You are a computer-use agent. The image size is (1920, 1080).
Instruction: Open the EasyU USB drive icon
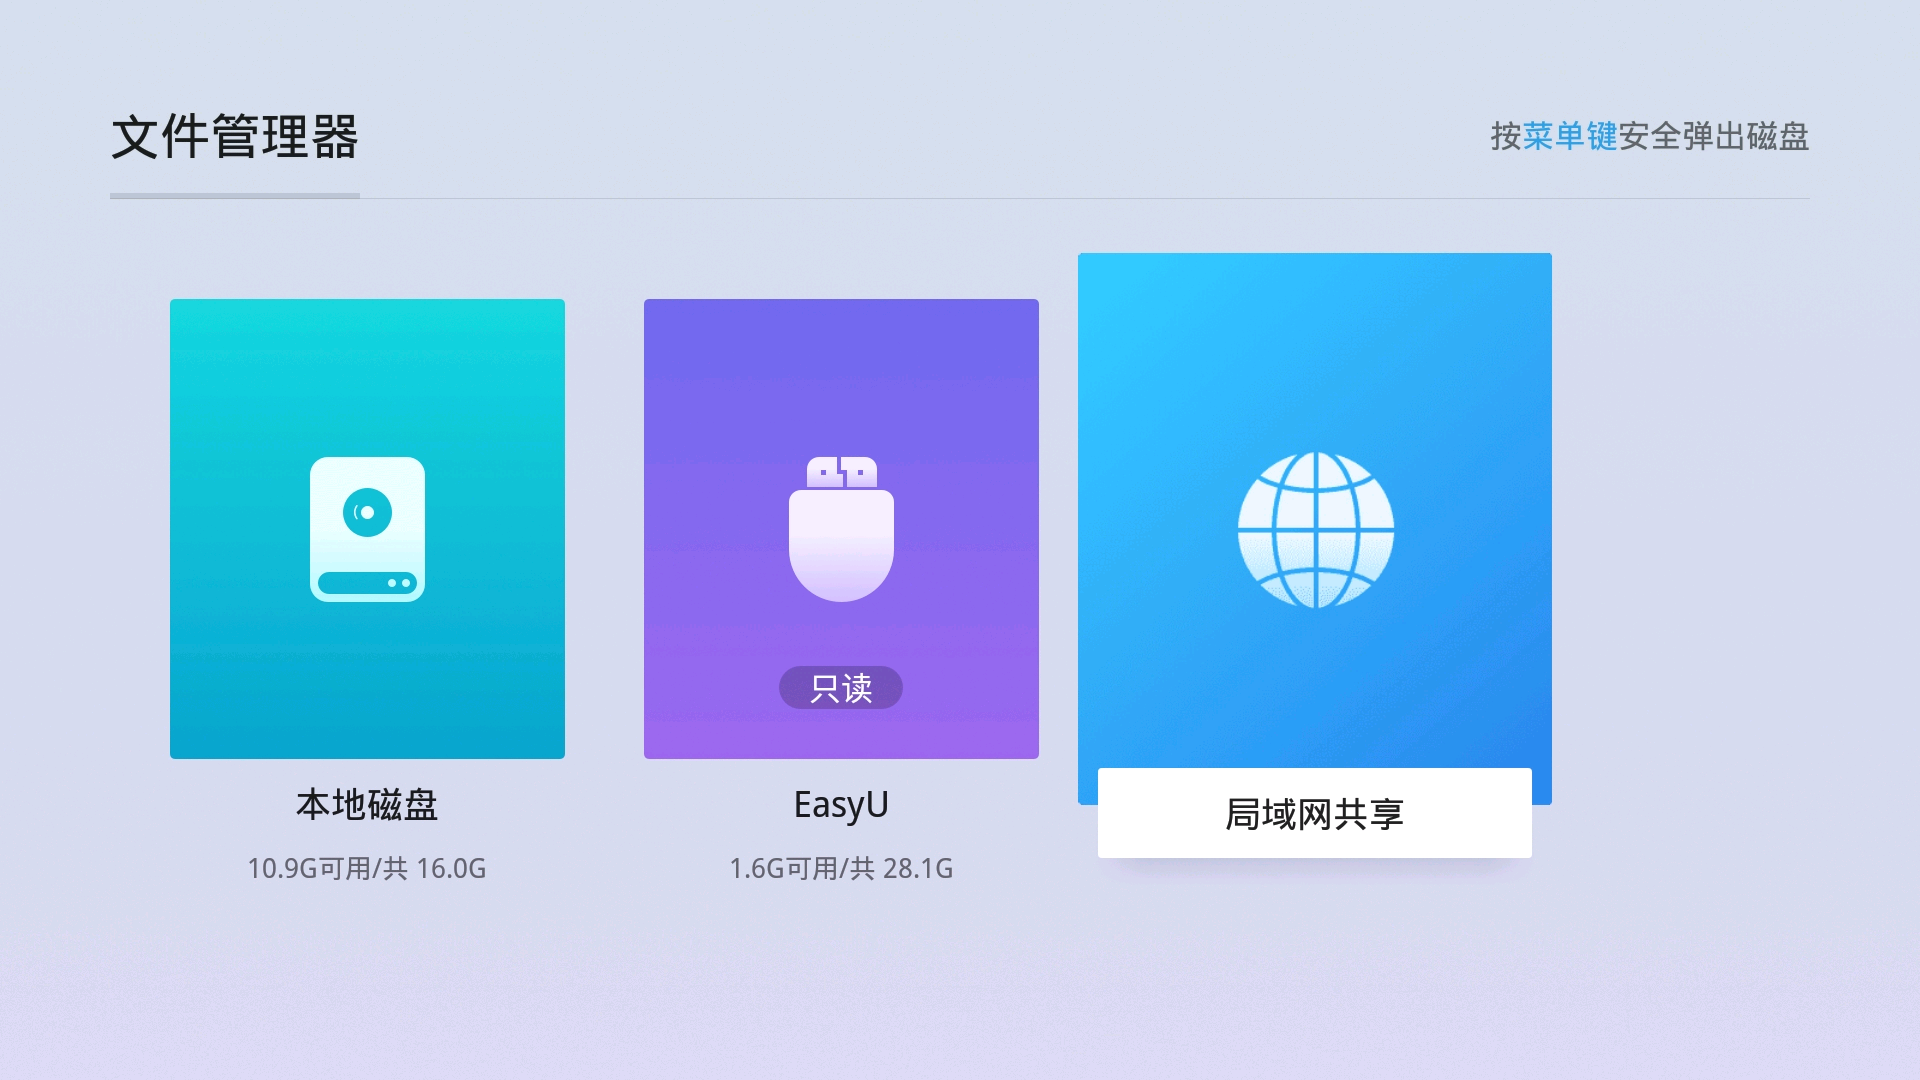pyautogui.click(x=841, y=529)
